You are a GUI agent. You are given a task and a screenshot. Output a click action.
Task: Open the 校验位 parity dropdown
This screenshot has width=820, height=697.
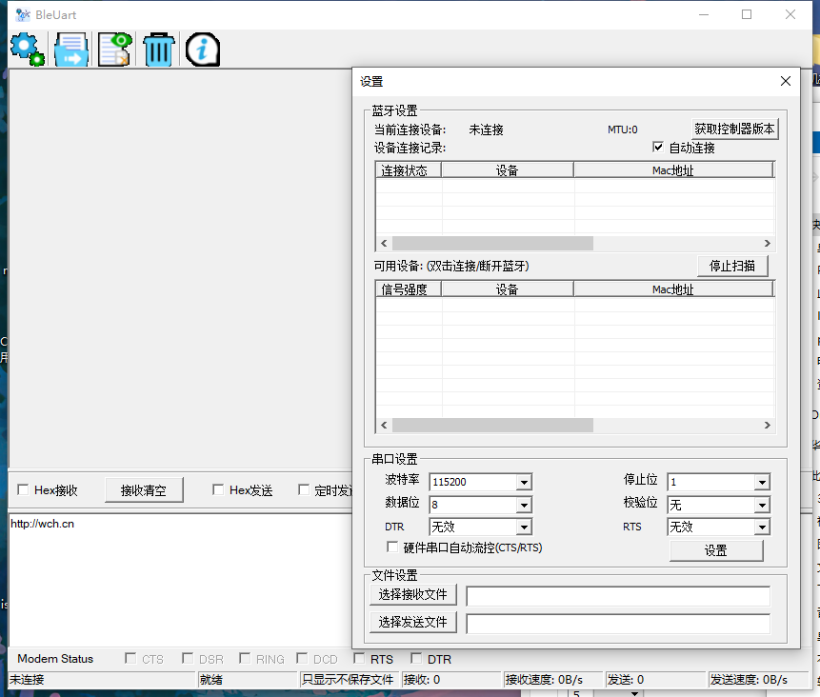[762, 505]
